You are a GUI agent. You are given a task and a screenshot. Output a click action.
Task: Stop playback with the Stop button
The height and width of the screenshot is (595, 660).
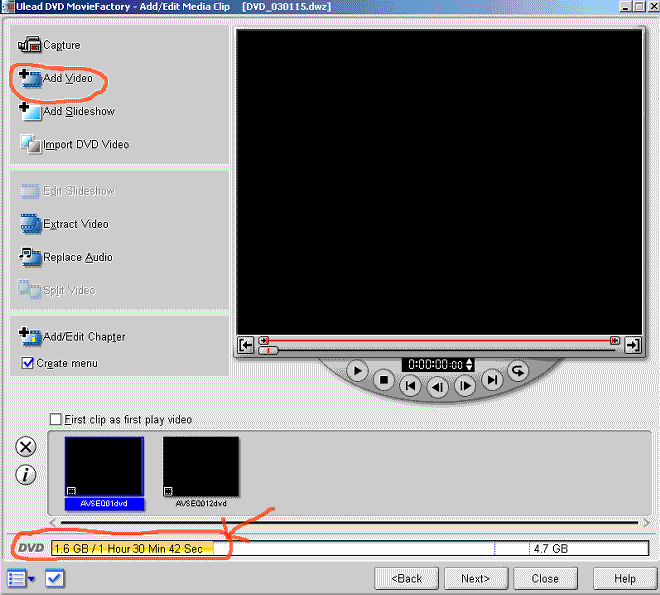coord(383,380)
